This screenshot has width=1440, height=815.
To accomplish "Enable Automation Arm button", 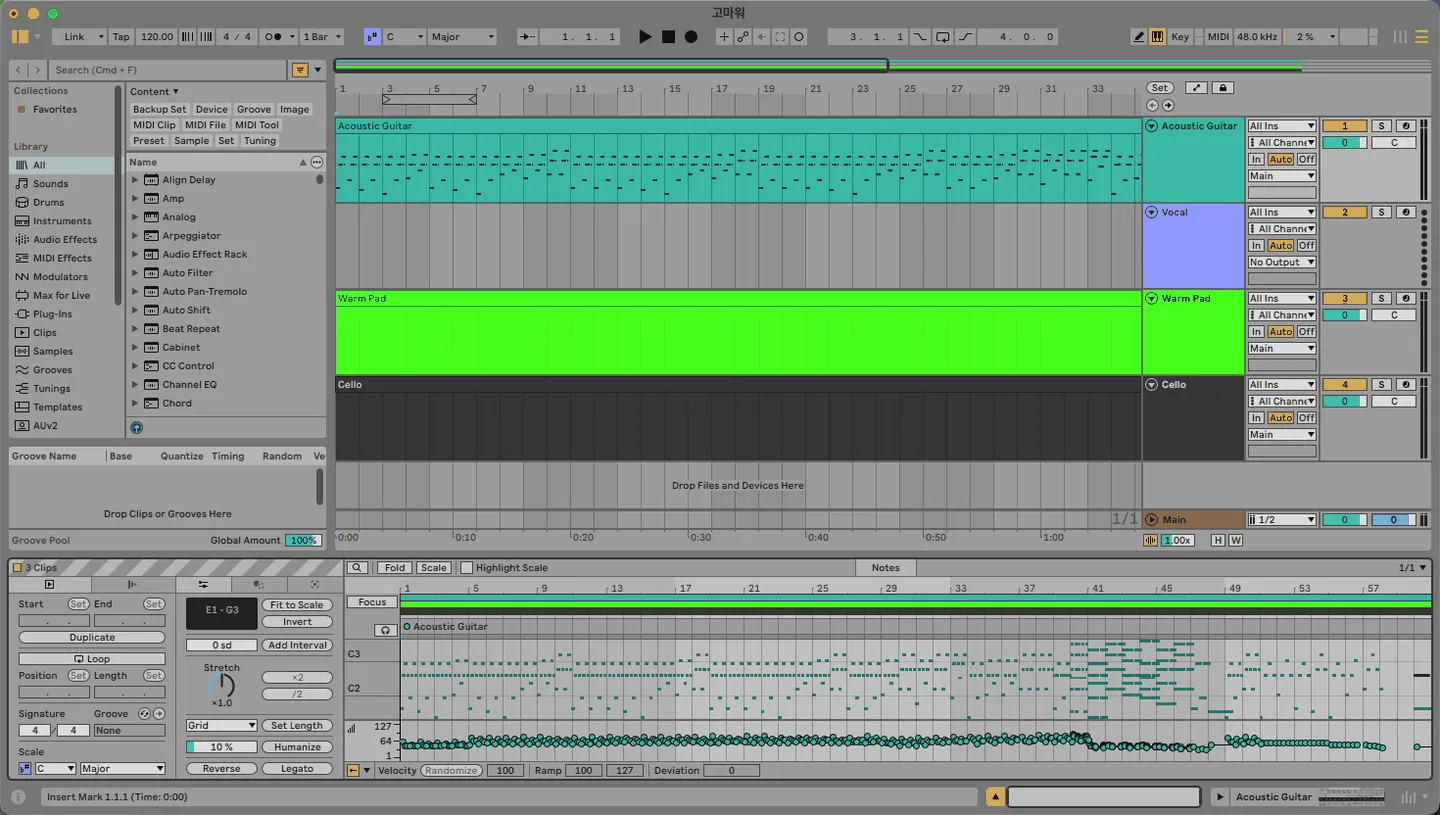I will pos(743,37).
